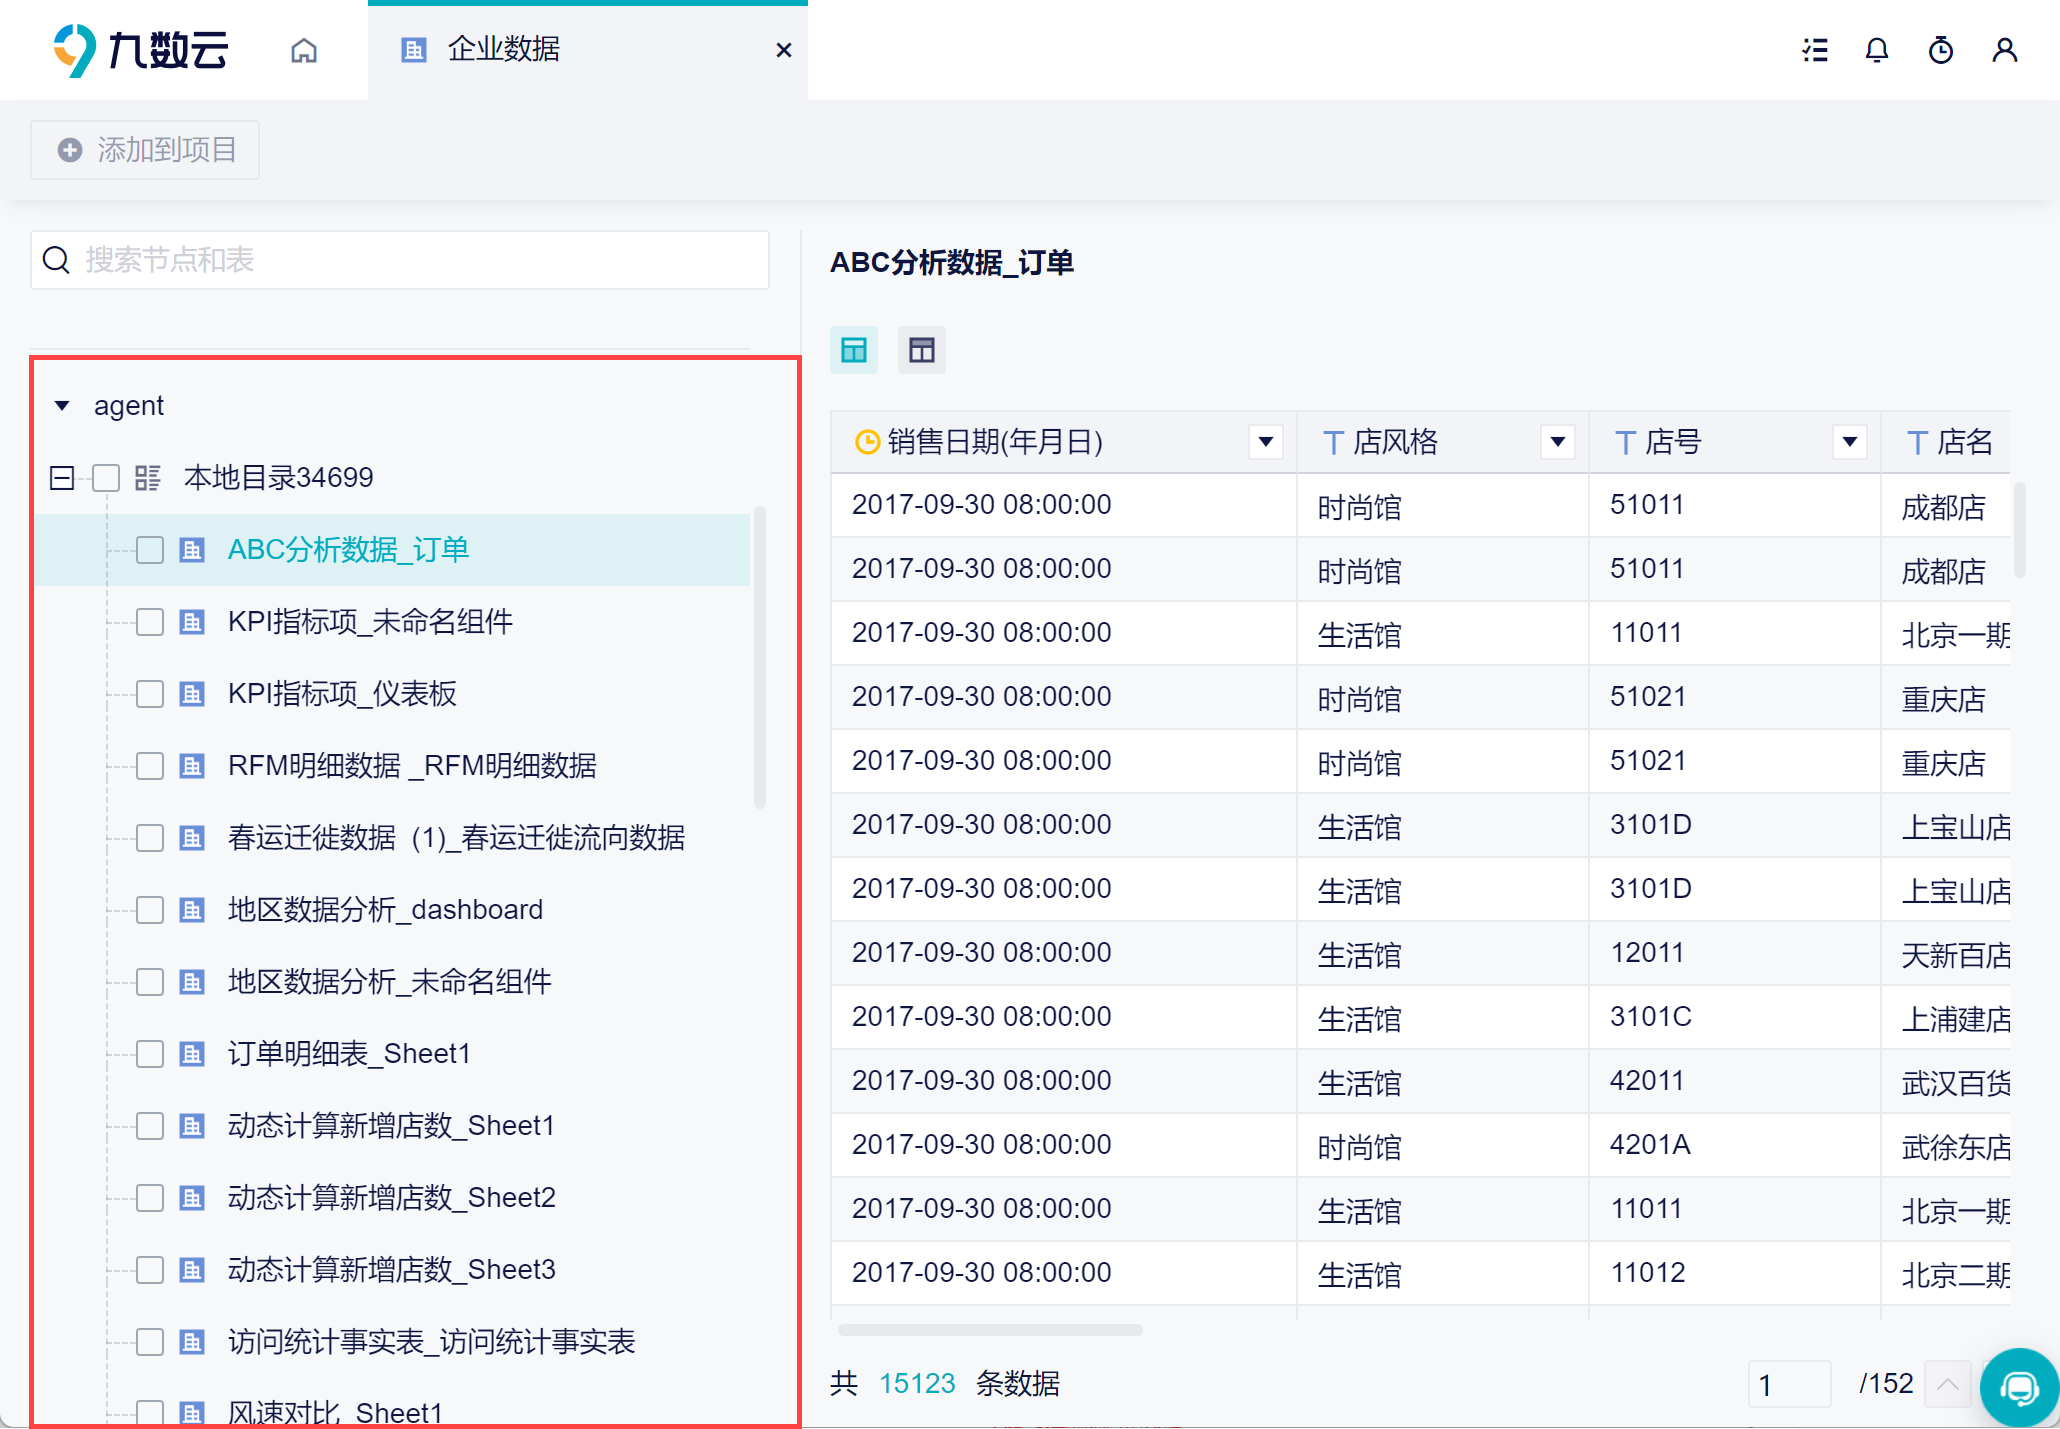Click the 15123 total rows link
Image resolution: width=2060 pixels, height=1429 pixels.
(917, 1384)
